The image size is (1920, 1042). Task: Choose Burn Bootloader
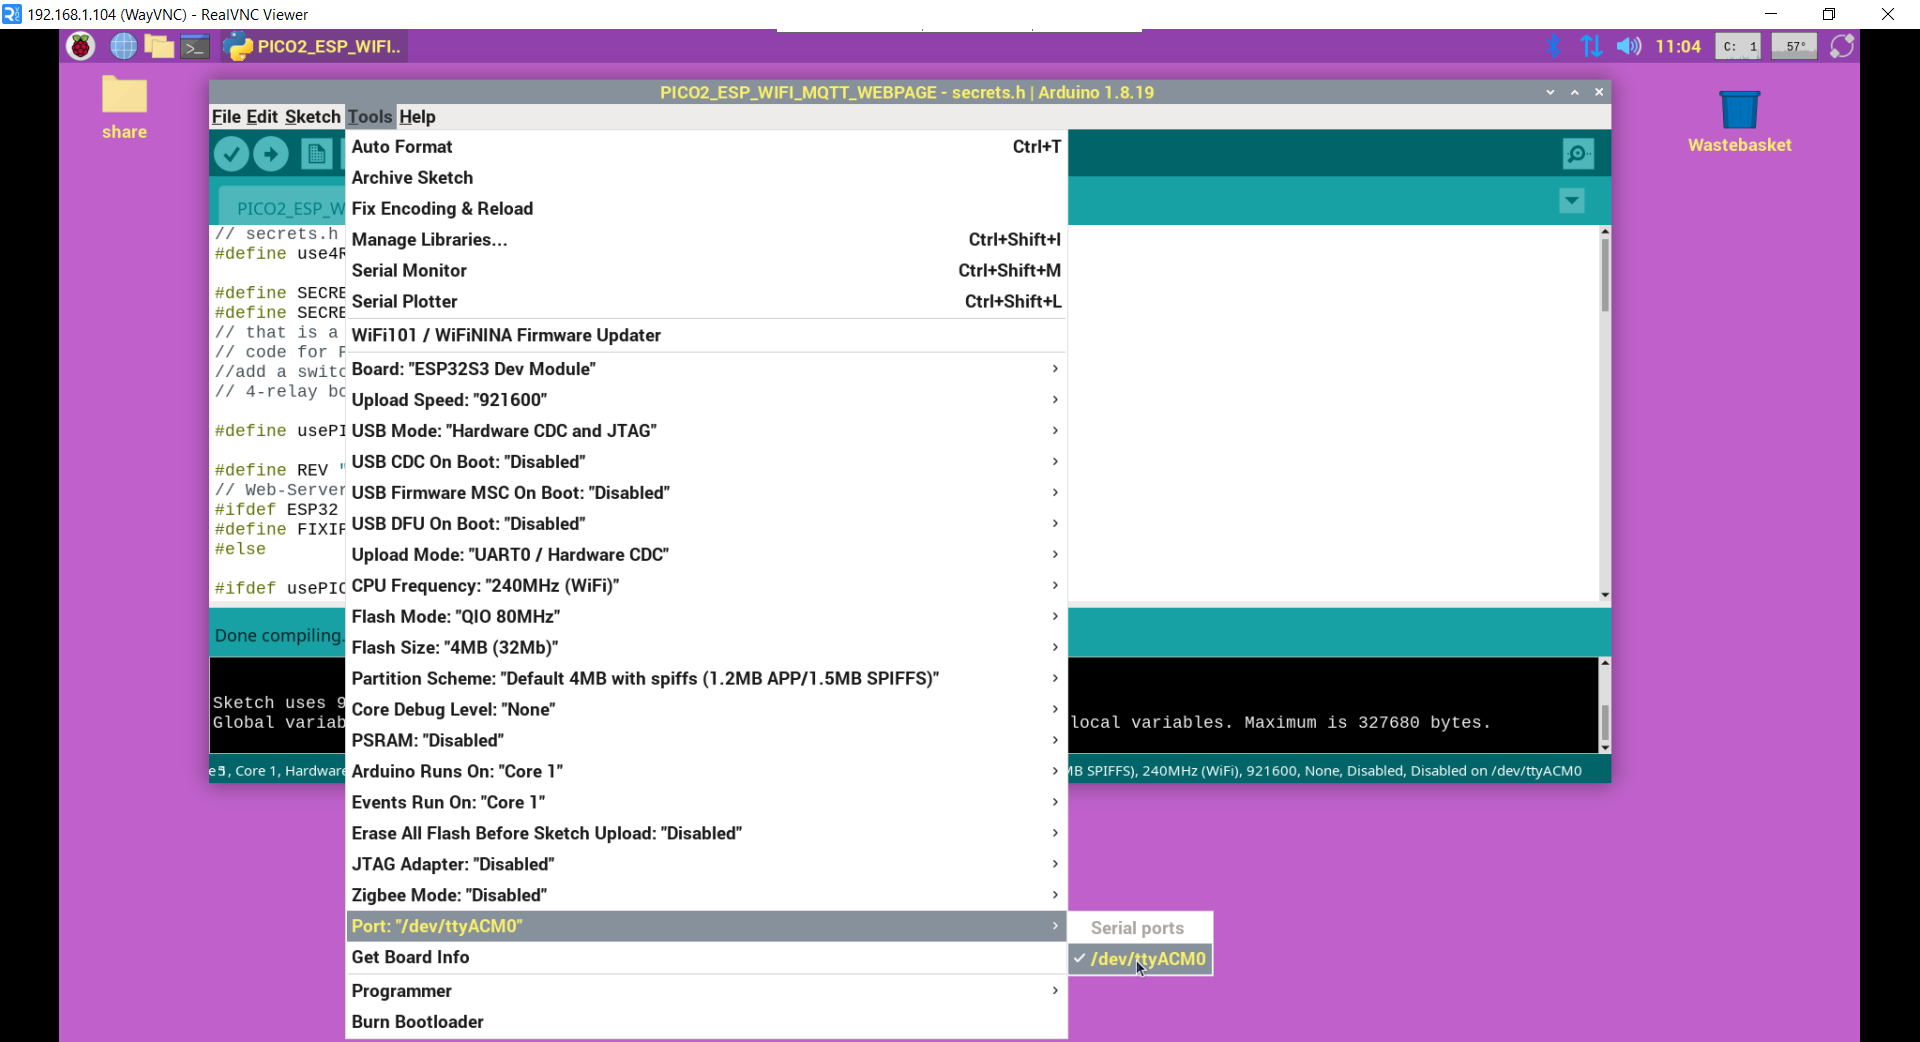coord(706,1023)
